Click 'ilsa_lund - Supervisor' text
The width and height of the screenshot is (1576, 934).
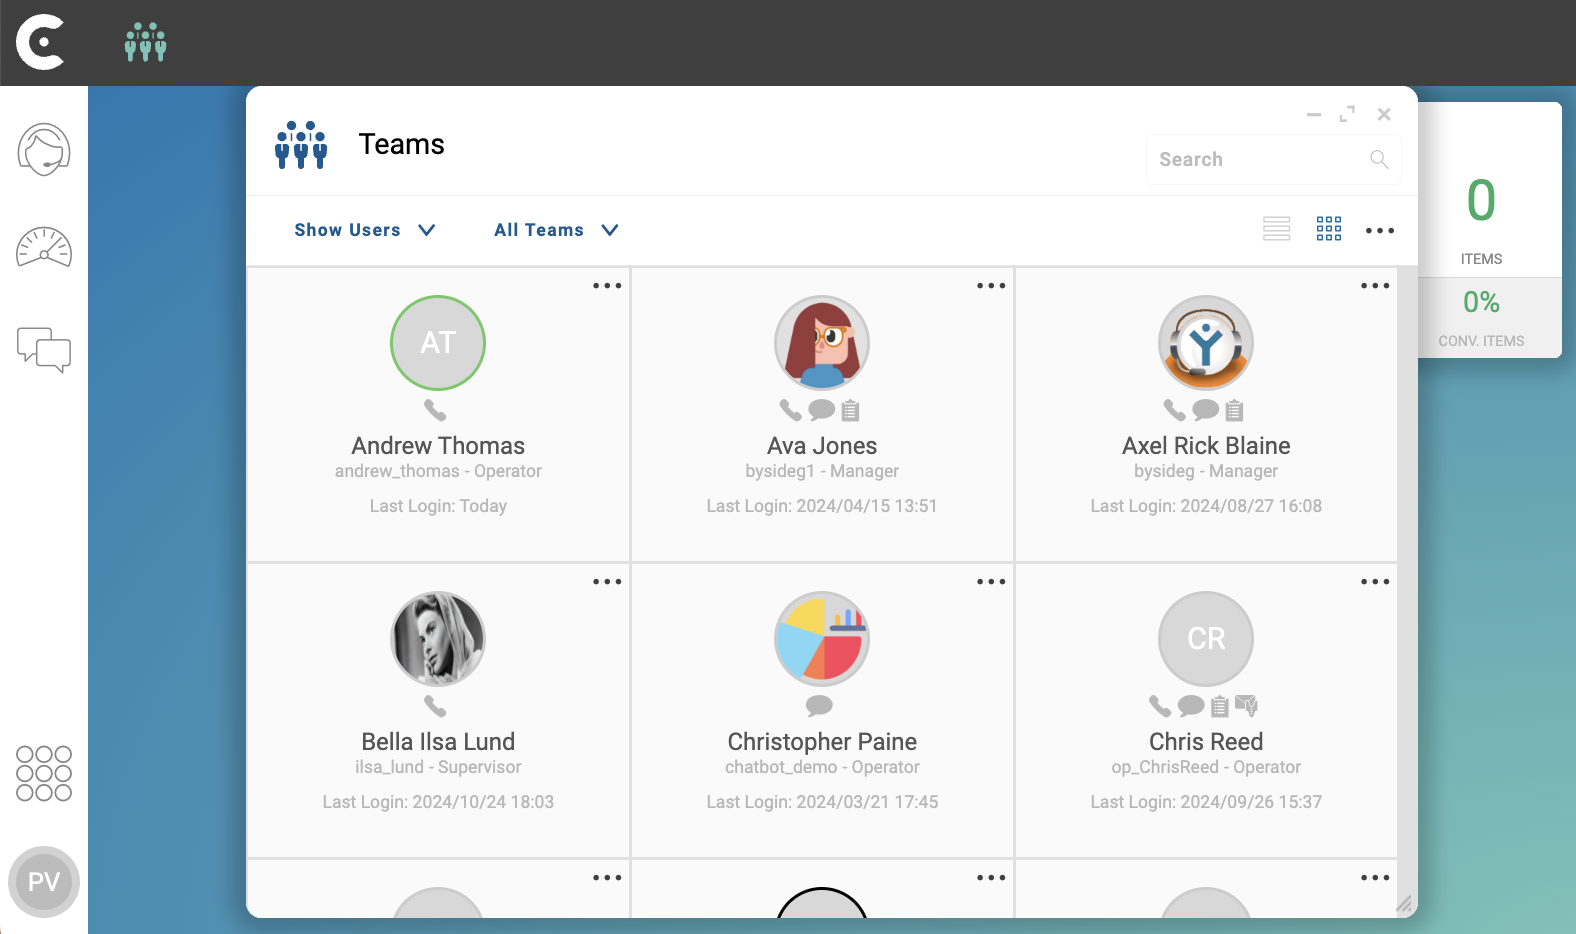coord(438,767)
